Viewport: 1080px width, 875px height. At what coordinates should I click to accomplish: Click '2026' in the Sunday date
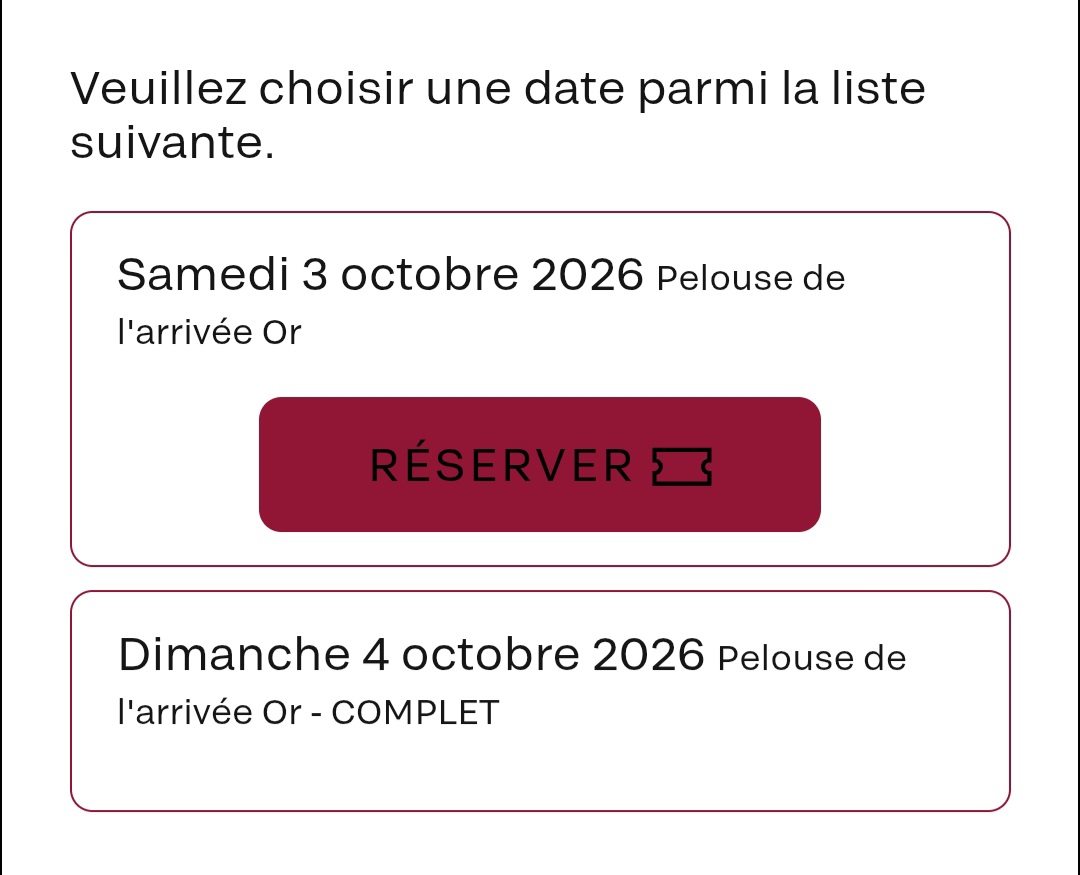[648, 654]
